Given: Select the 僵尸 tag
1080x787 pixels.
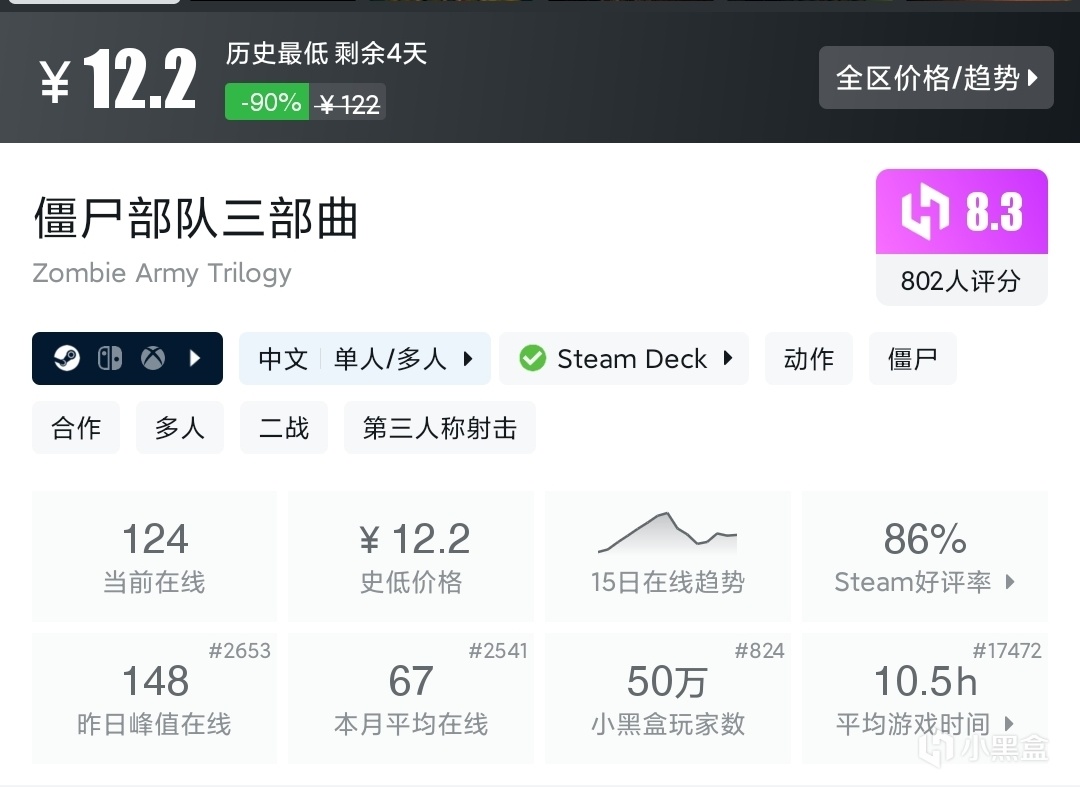Looking at the screenshot, I should 912,358.
